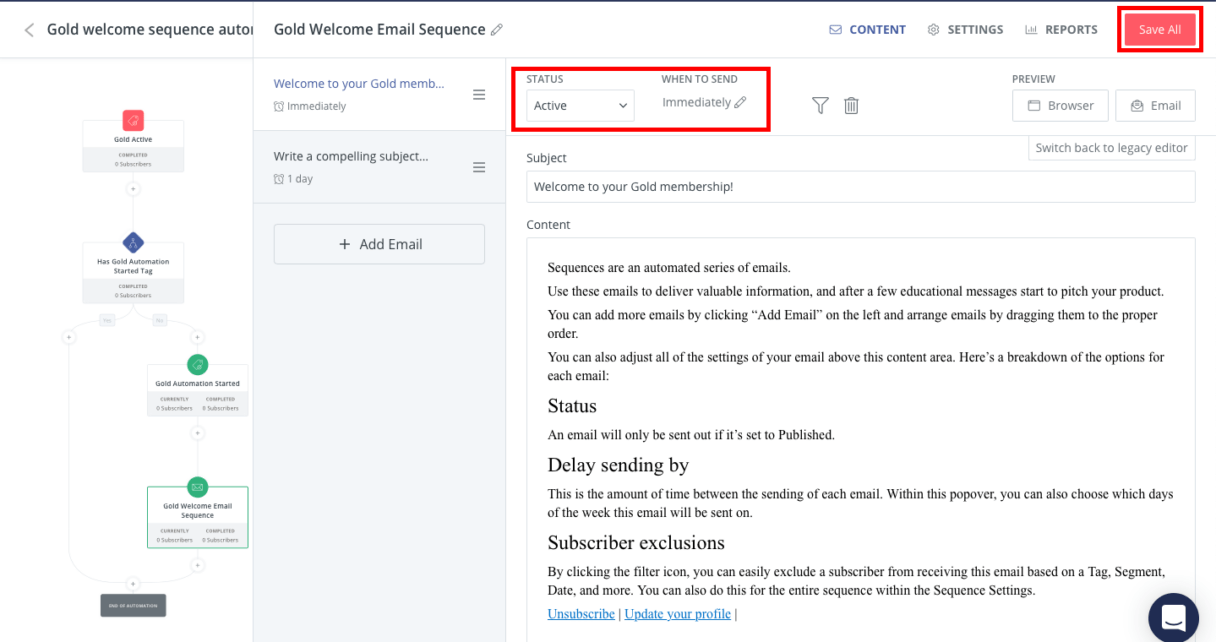Open the Content tab

pyautogui.click(x=867, y=30)
